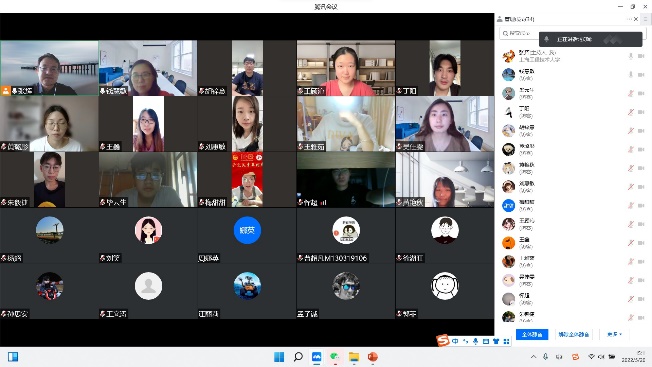Screen dimensions: 652x367
Task: Open WeChat from the taskbar
Action: [335, 357]
